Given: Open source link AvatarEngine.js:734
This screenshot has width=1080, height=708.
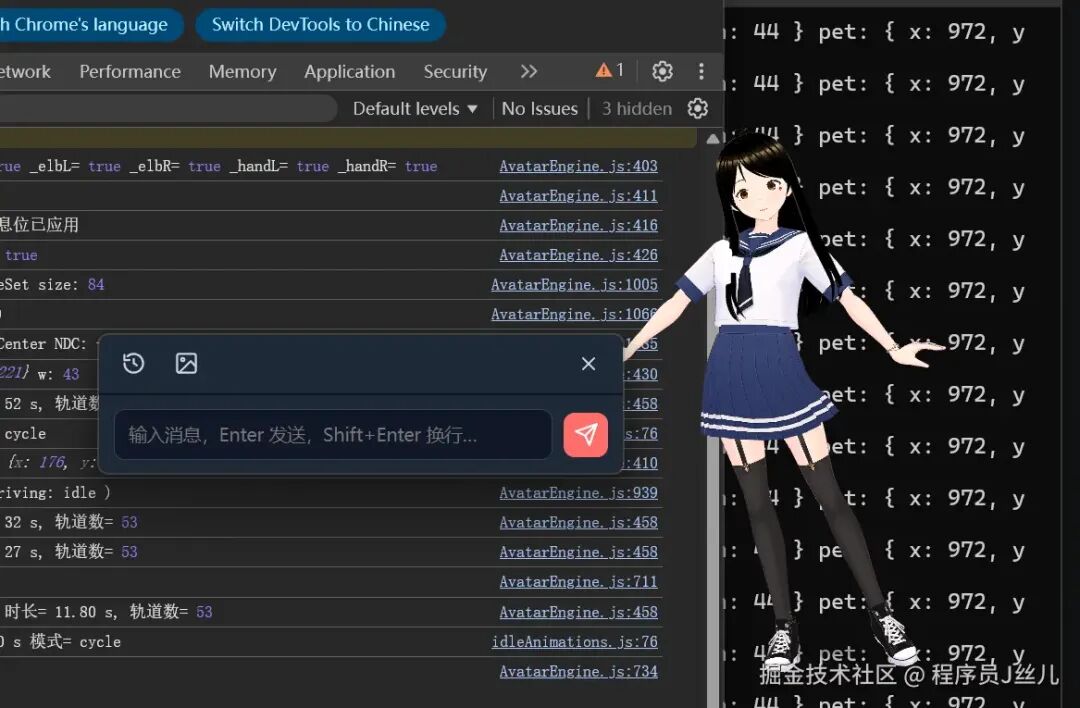Looking at the screenshot, I should pyautogui.click(x=579, y=671).
